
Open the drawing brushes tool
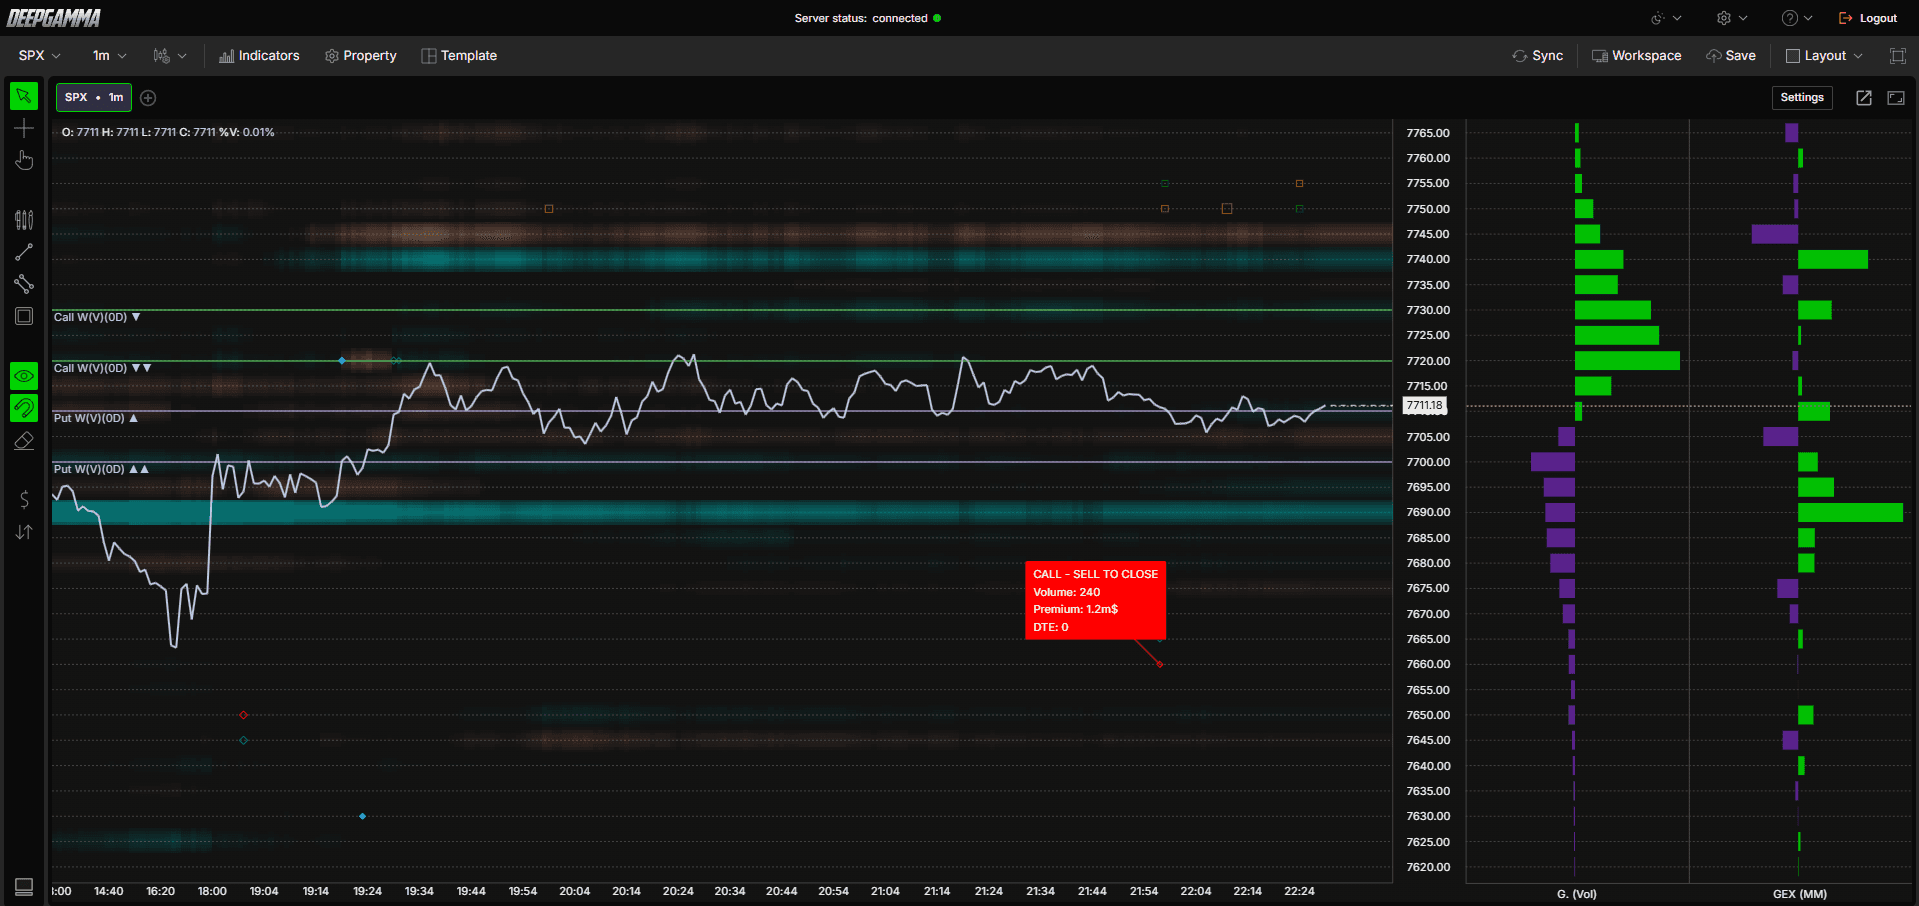(x=24, y=220)
